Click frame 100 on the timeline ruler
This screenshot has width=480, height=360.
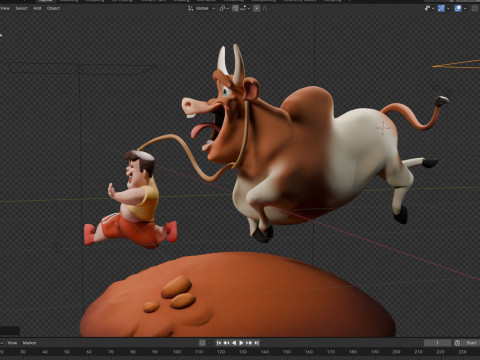(x=177, y=352)
